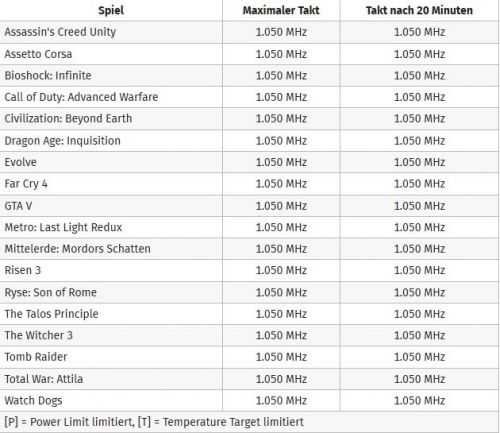This screenshot has height=433, width=500.
Task: Select the Assetto Corsa game name
Action: (38, 54)
